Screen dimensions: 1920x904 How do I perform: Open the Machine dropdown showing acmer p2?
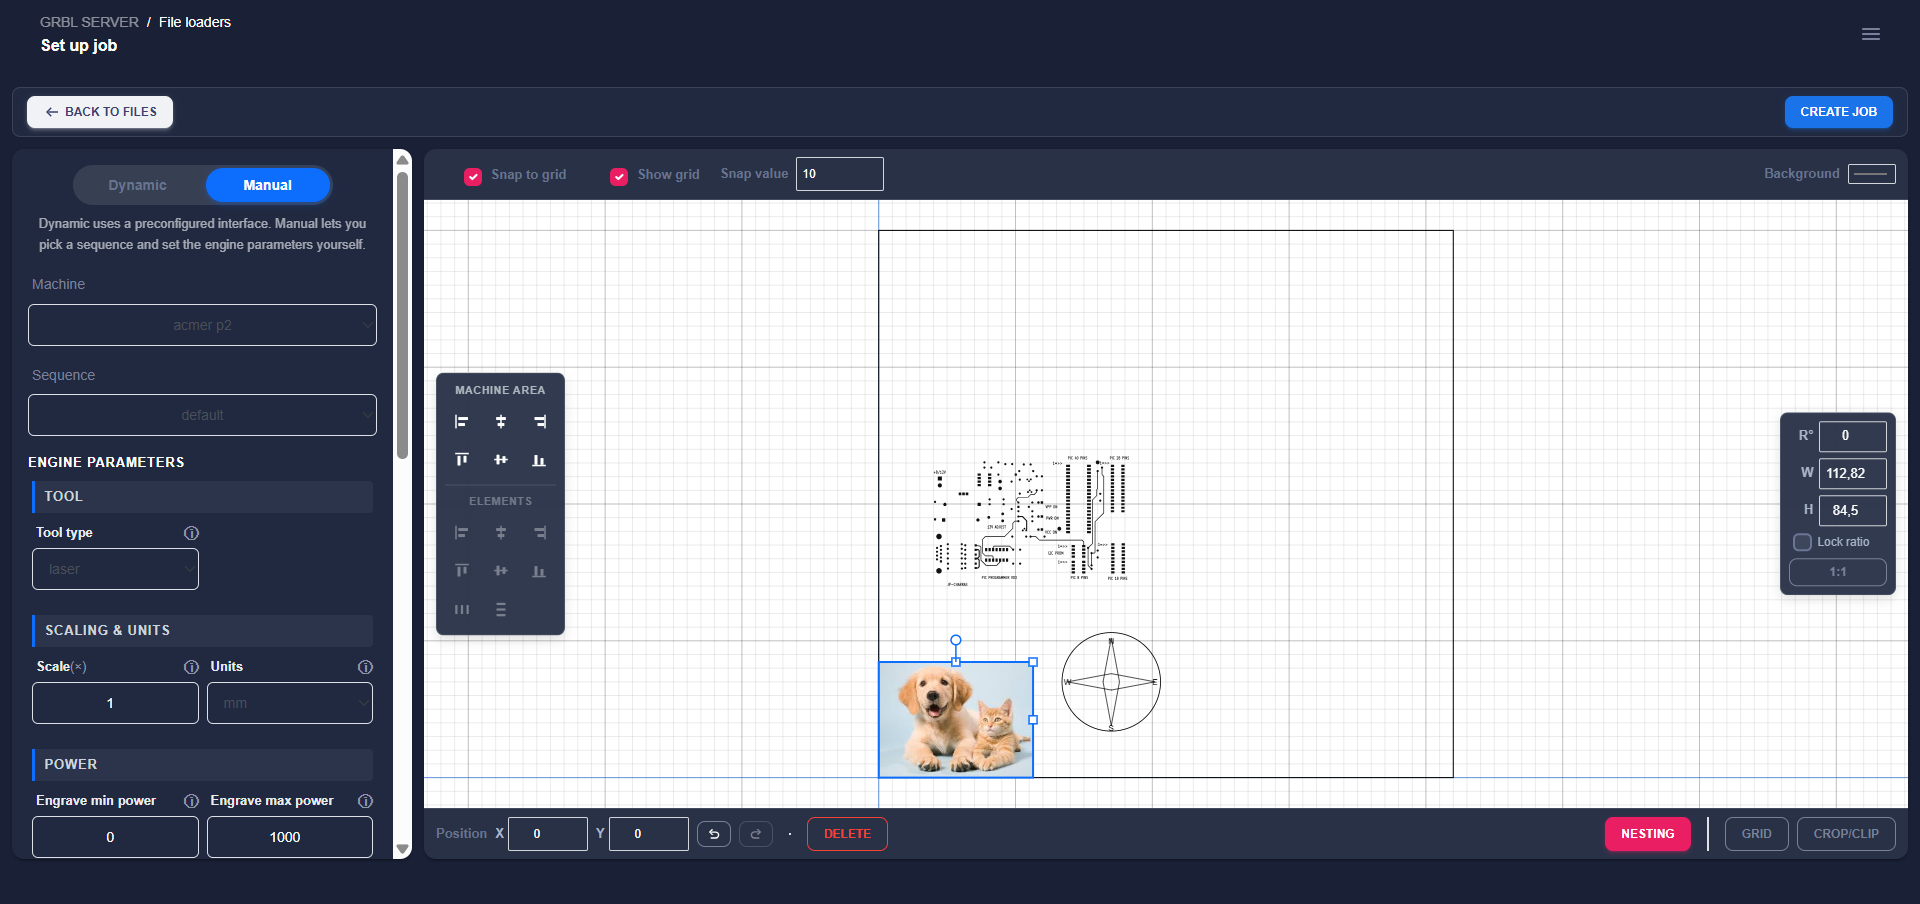[202, 325]
